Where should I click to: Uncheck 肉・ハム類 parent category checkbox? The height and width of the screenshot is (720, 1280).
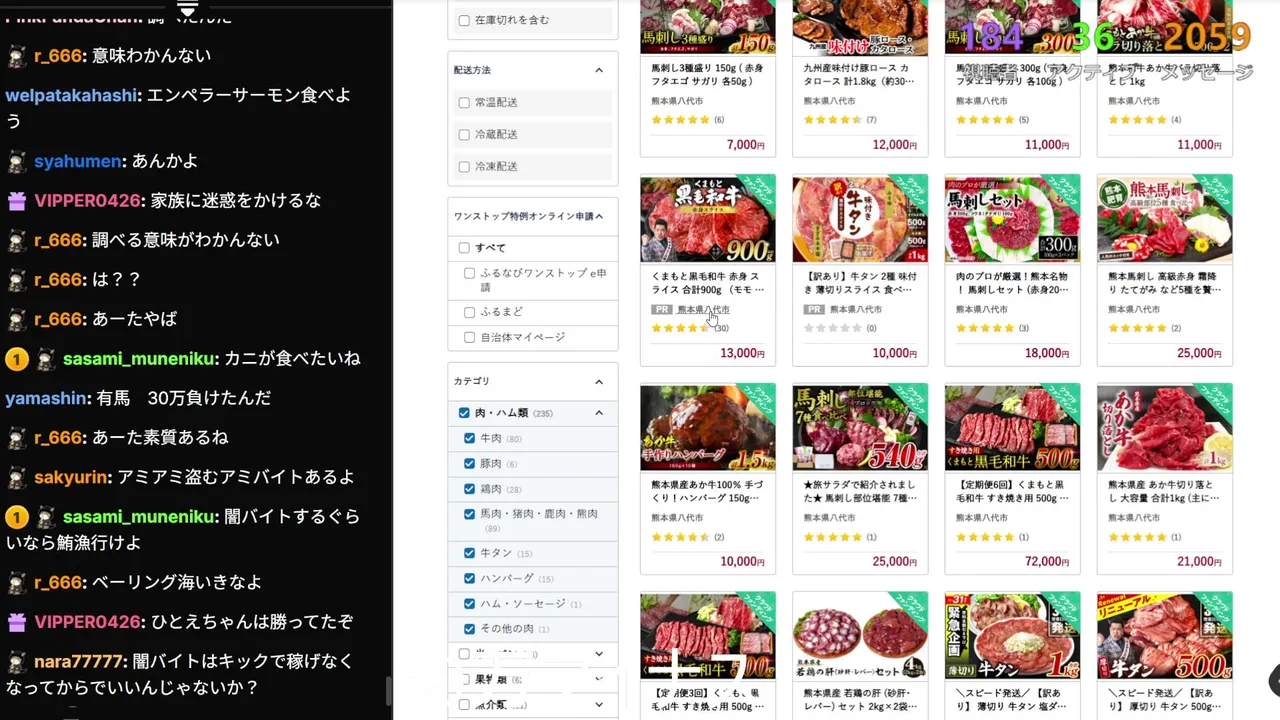(x=464, y=413)
